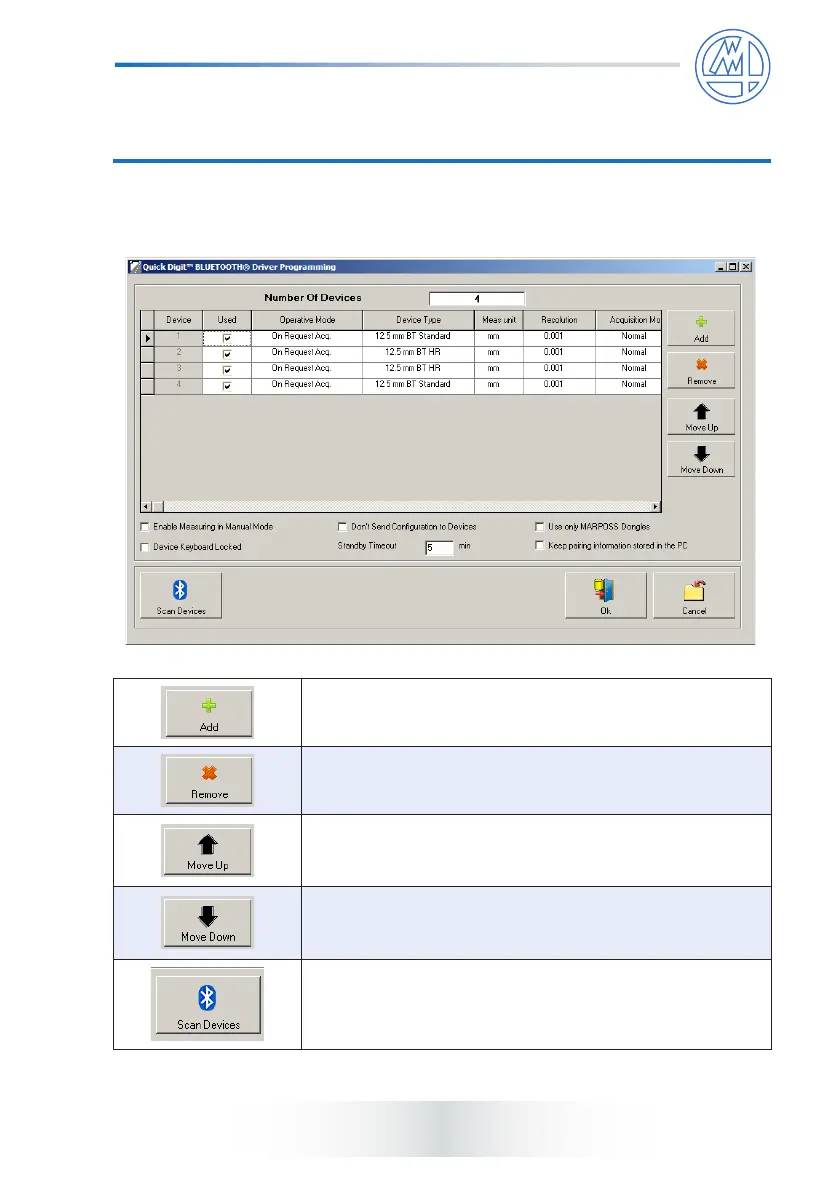Toggle the Used checkbox for device 4

(226, 386)
